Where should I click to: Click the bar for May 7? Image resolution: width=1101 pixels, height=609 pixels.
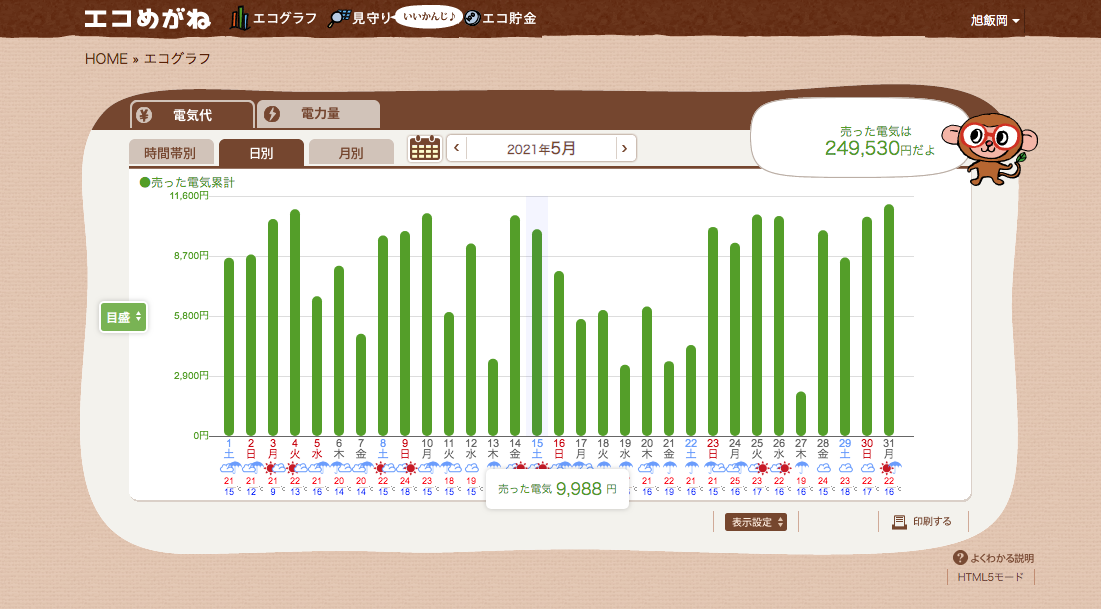(x=361, y=385)
